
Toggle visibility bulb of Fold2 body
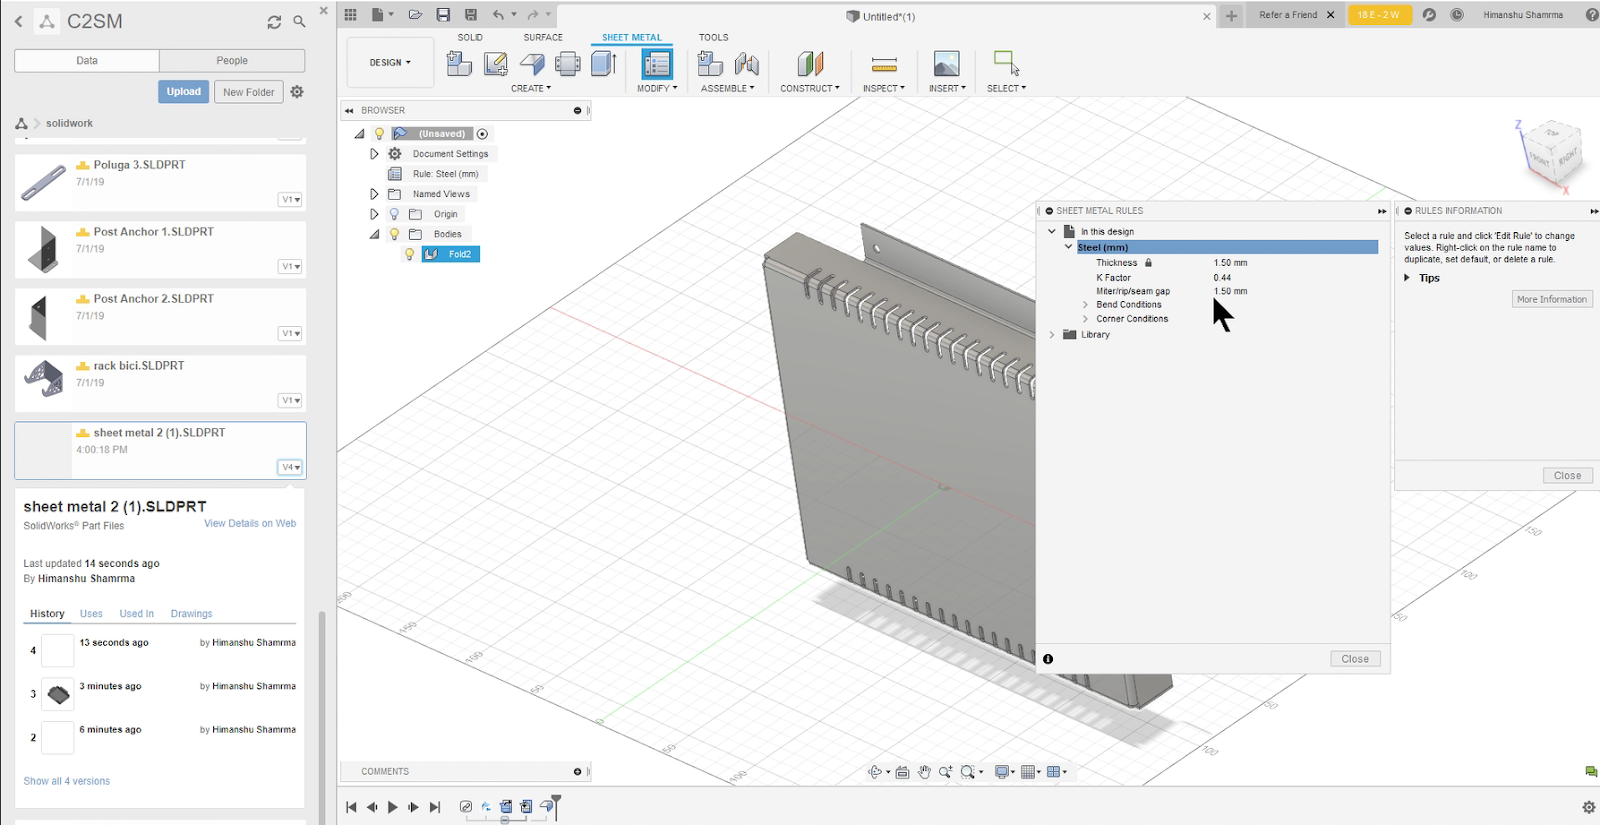[409, 254]
